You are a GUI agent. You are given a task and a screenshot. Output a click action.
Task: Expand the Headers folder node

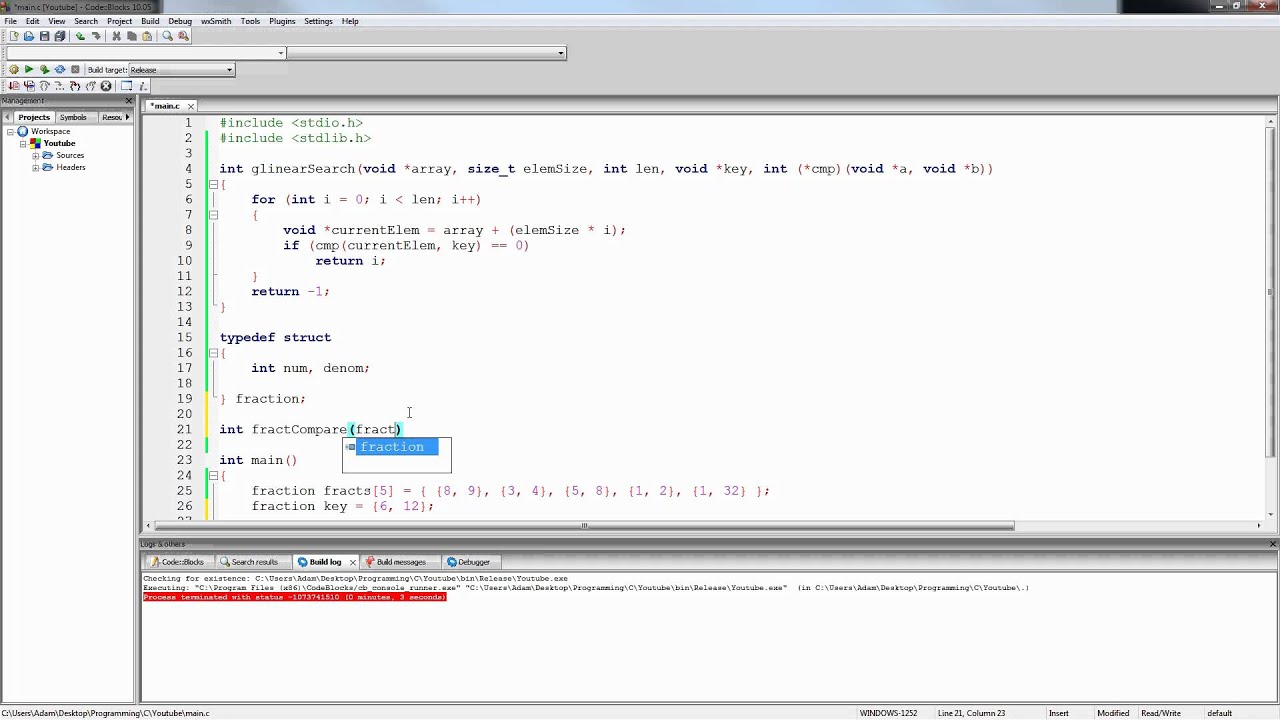(36, 167)
